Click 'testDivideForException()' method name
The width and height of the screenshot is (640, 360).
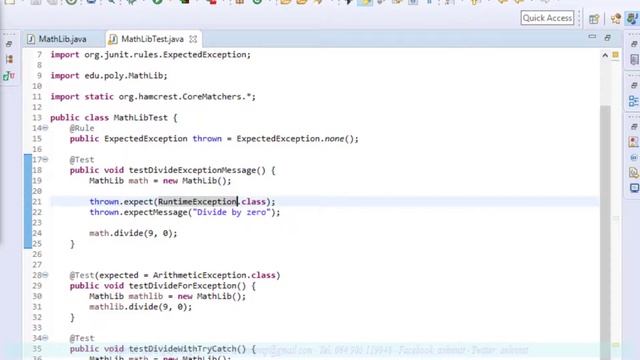pyautogui.click(x=188, y=286)
